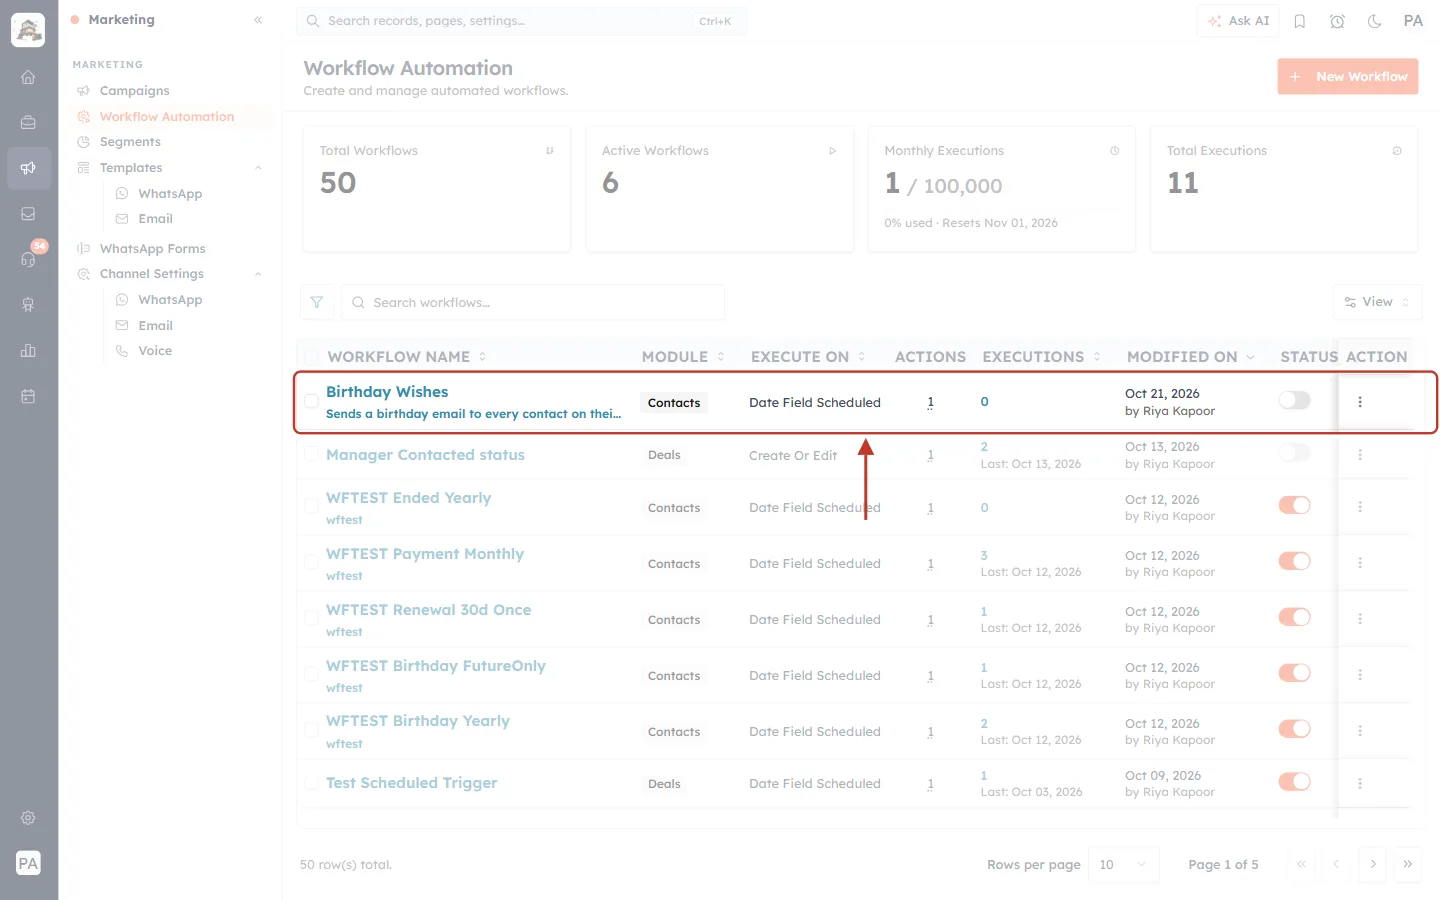This screenshot has height=900, width=1440.
Task: Open rows per page dropdown
Action: (1123, 864)
